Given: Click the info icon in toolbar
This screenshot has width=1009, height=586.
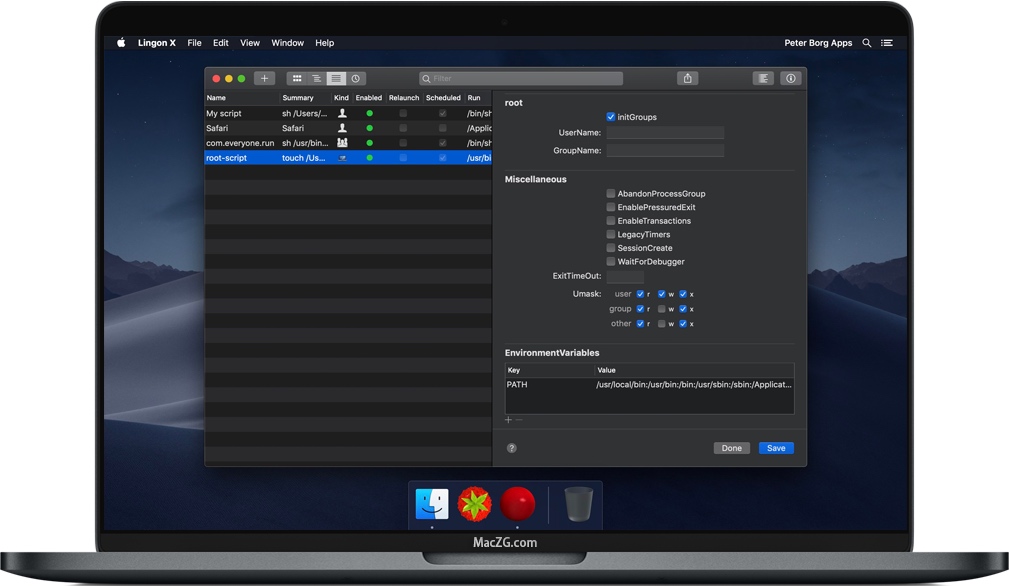Looking at the screenshot, I should (790, 78).
